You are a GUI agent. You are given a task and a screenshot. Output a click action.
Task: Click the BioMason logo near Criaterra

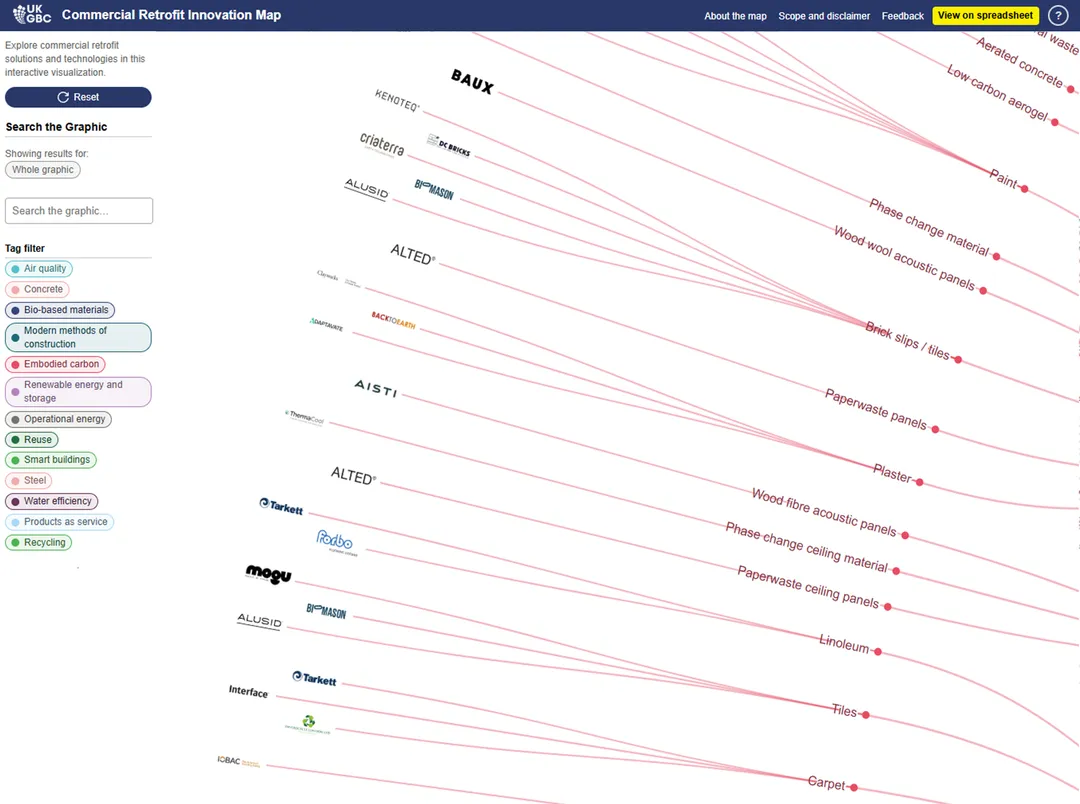pos(434,189)
